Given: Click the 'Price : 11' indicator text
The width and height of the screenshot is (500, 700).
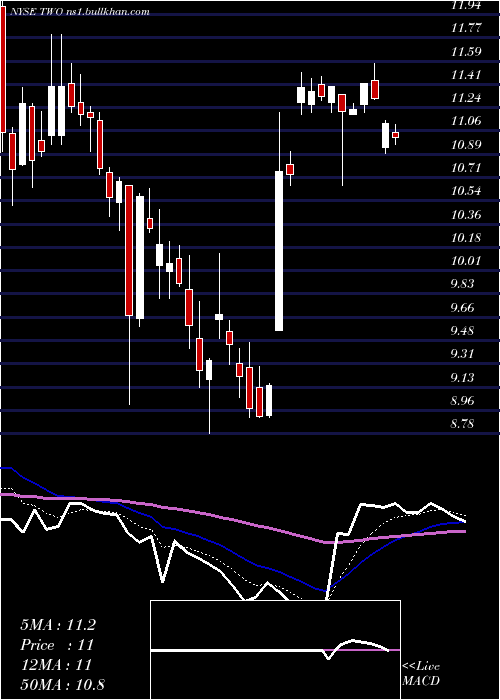Looking at the screenshot, I should tap(57, 645).
